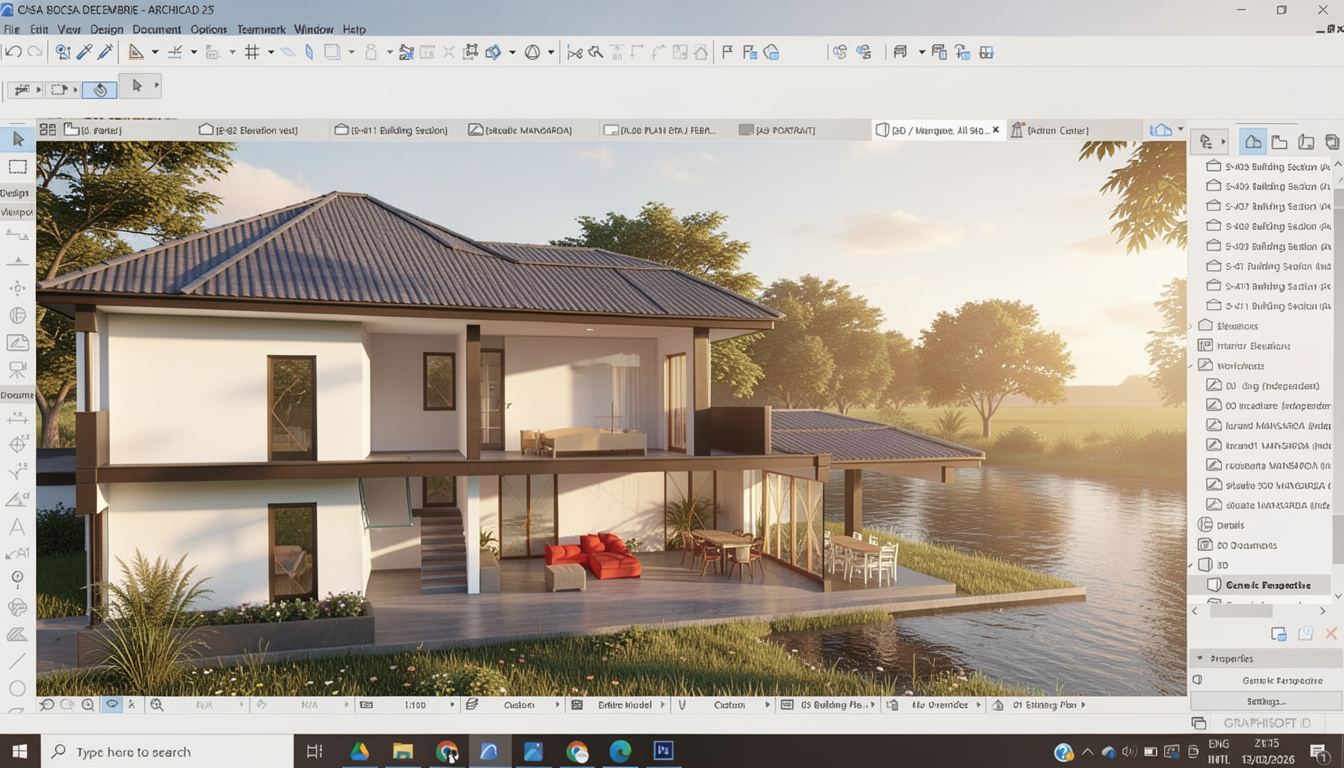Screen dimensions: 1344x768
Task: Open Photoshop from the Windows taskbar
Action: tap(663, 751)
